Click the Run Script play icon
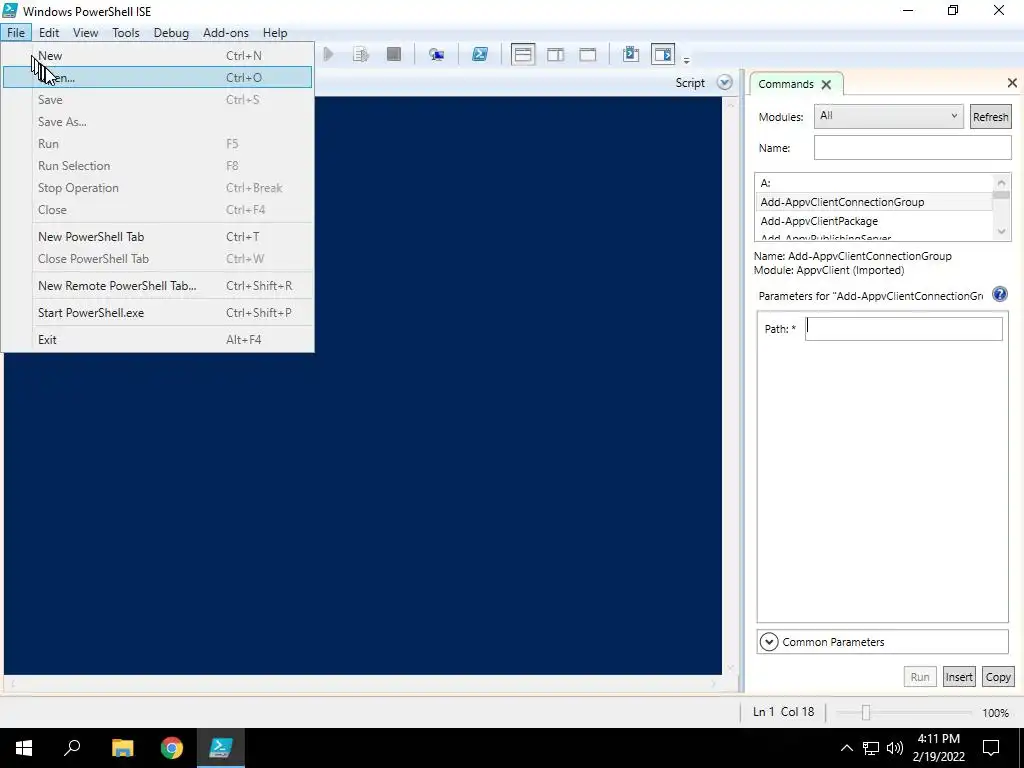The height and width of the screenshot is (768, 1024). pos(328,54)
